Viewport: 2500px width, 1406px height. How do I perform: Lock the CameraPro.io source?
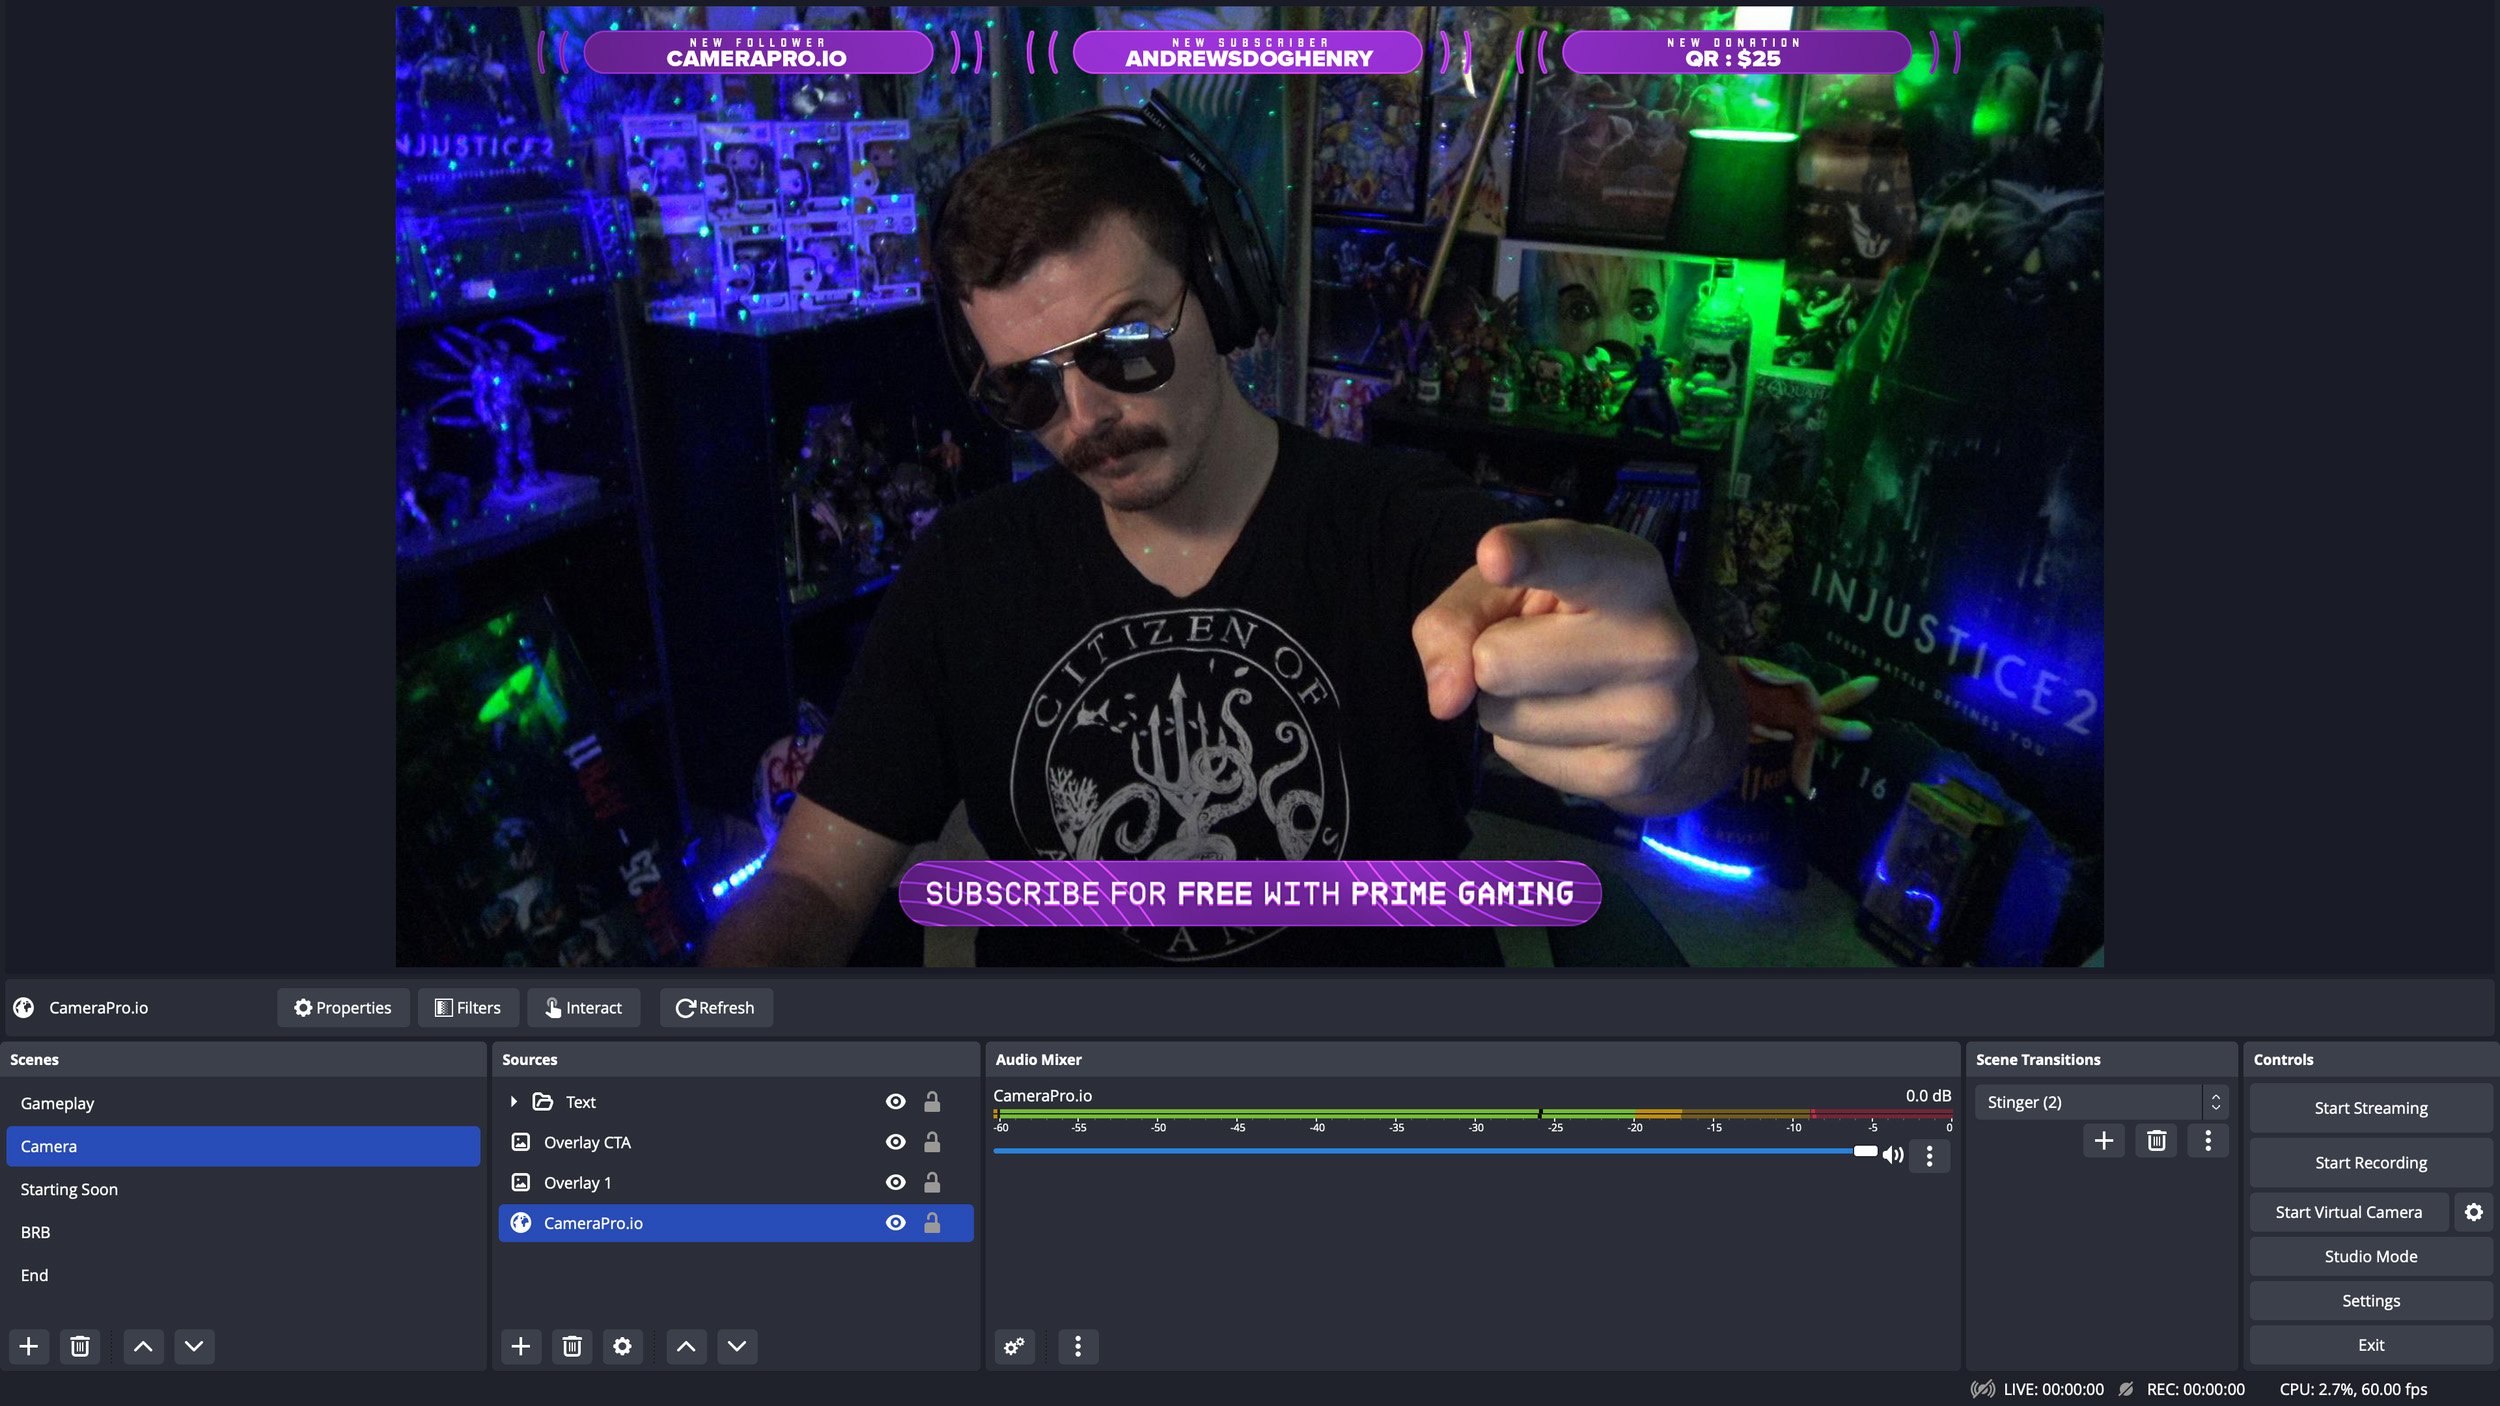coord(932,1222)
